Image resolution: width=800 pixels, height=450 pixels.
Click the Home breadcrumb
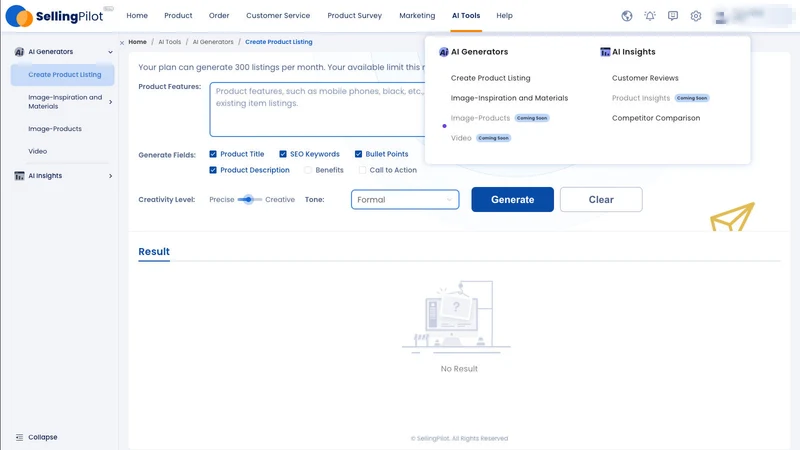click(137, 42)
